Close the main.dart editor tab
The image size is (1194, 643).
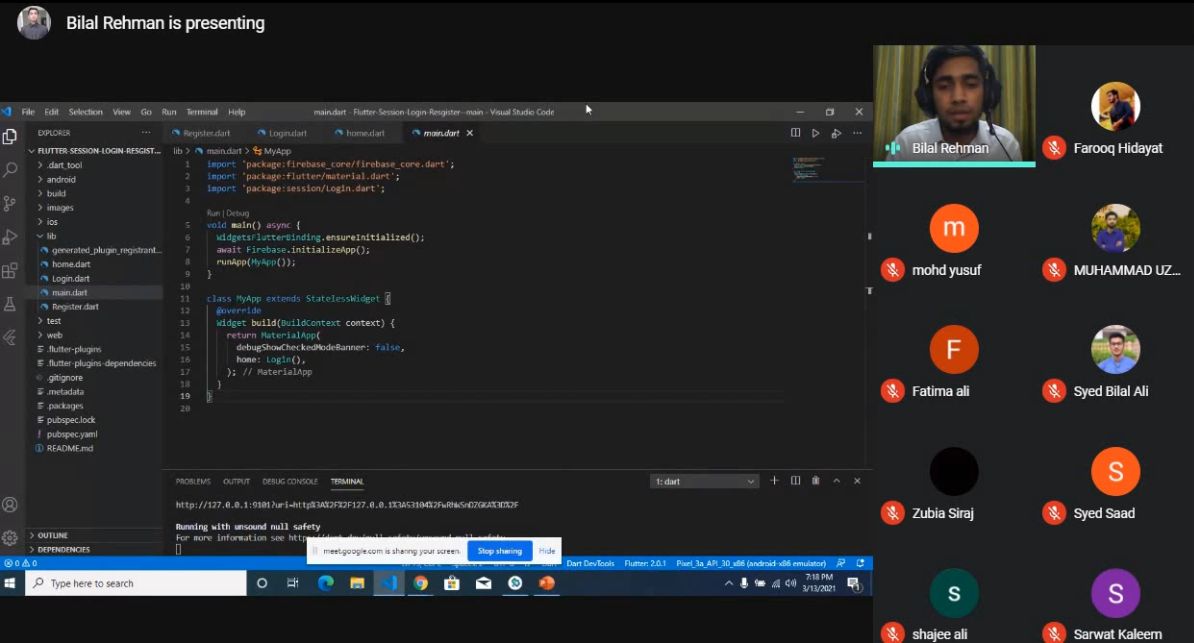pos(470,133)
